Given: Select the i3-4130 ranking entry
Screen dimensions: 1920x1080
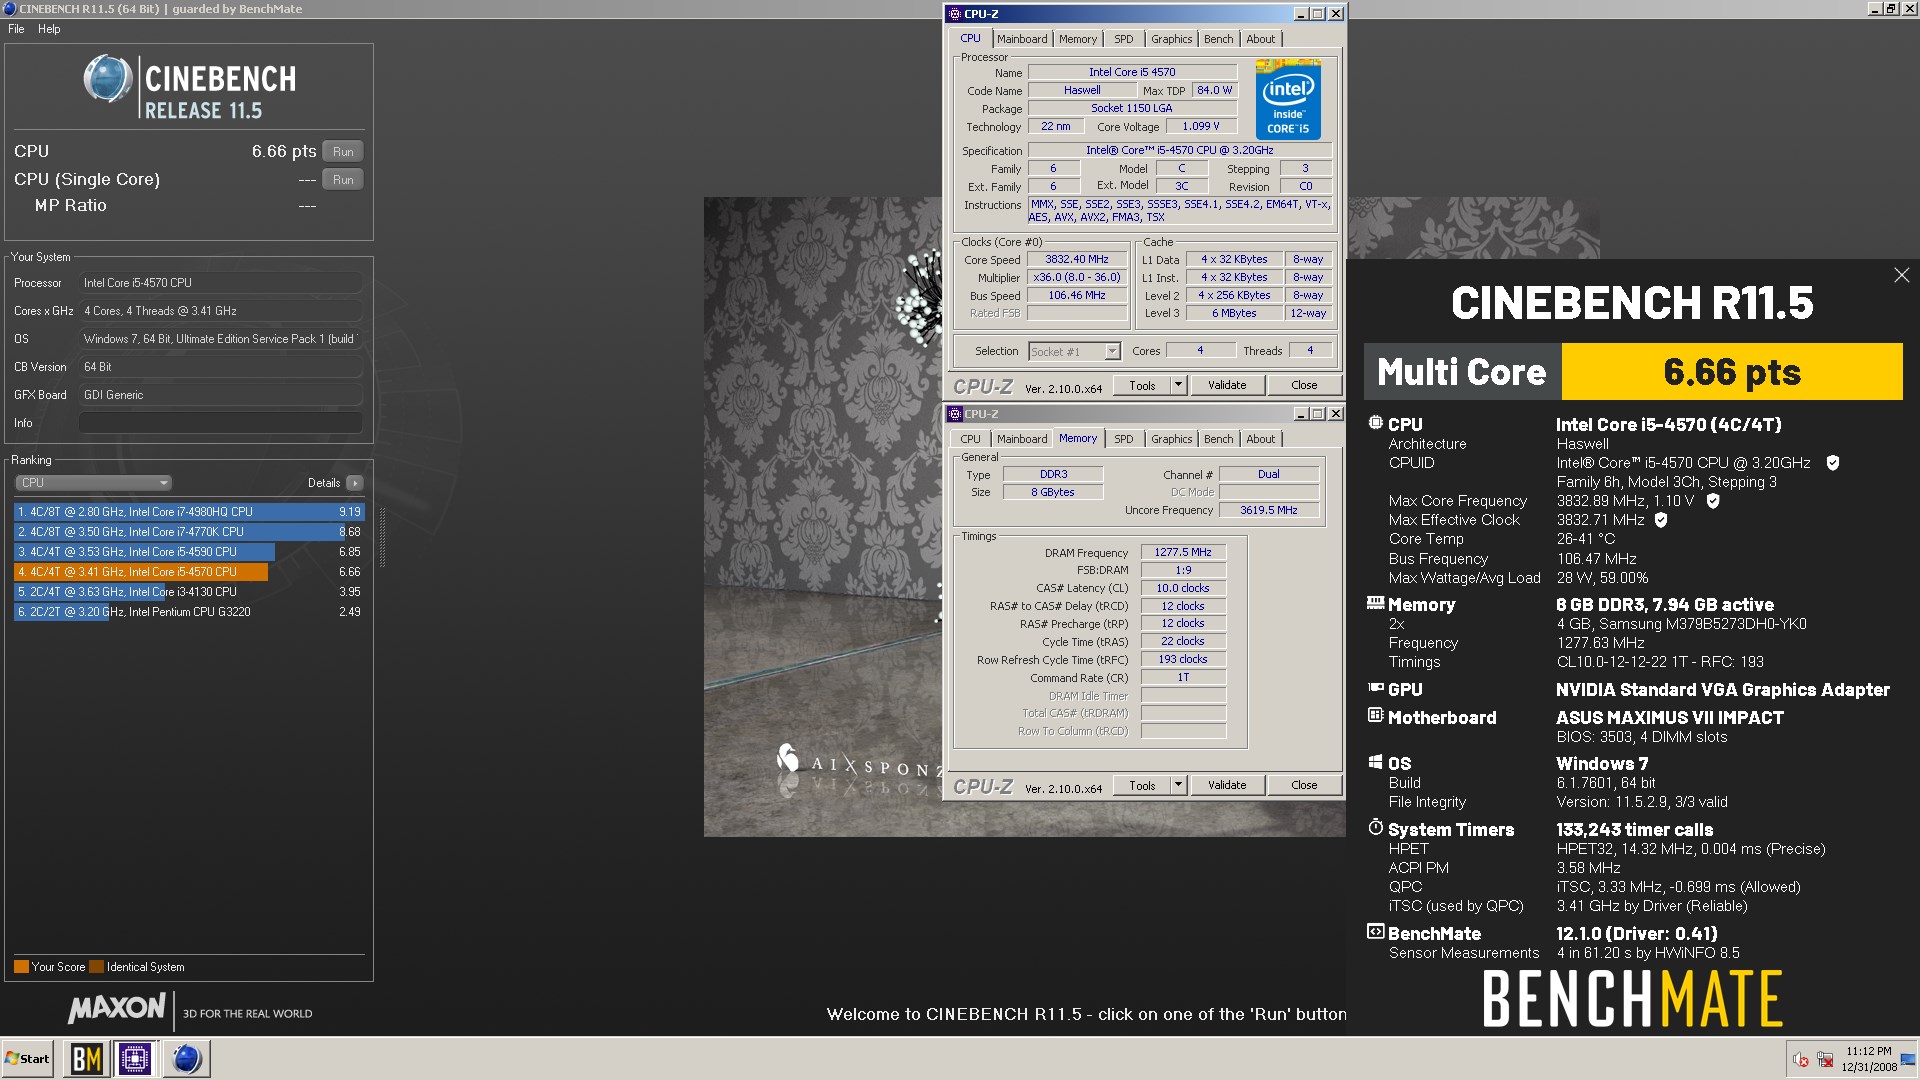Looking at the screenshot, I should coord(189,592).
